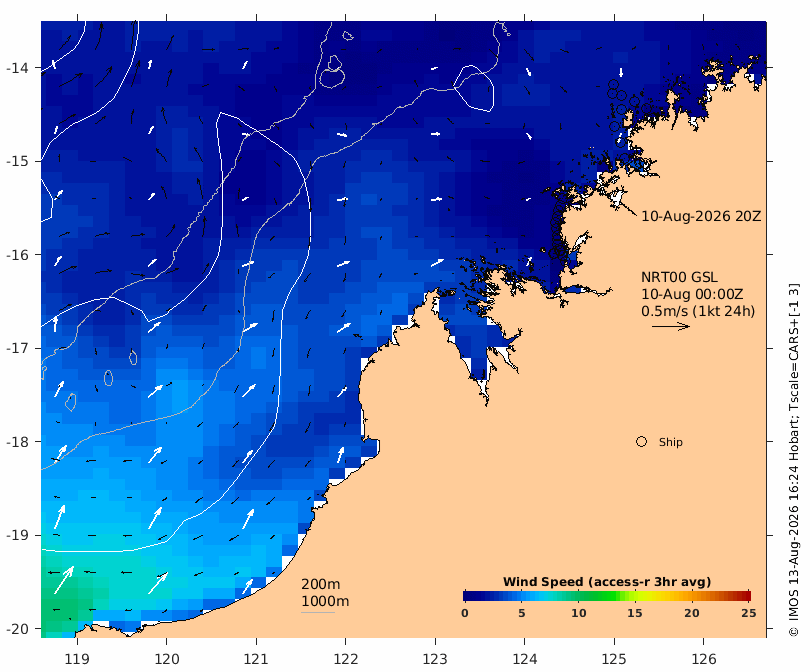Click the colorbar at value 20
The width and height of the screenshot is (810, 672).
(x=693, y=596)
